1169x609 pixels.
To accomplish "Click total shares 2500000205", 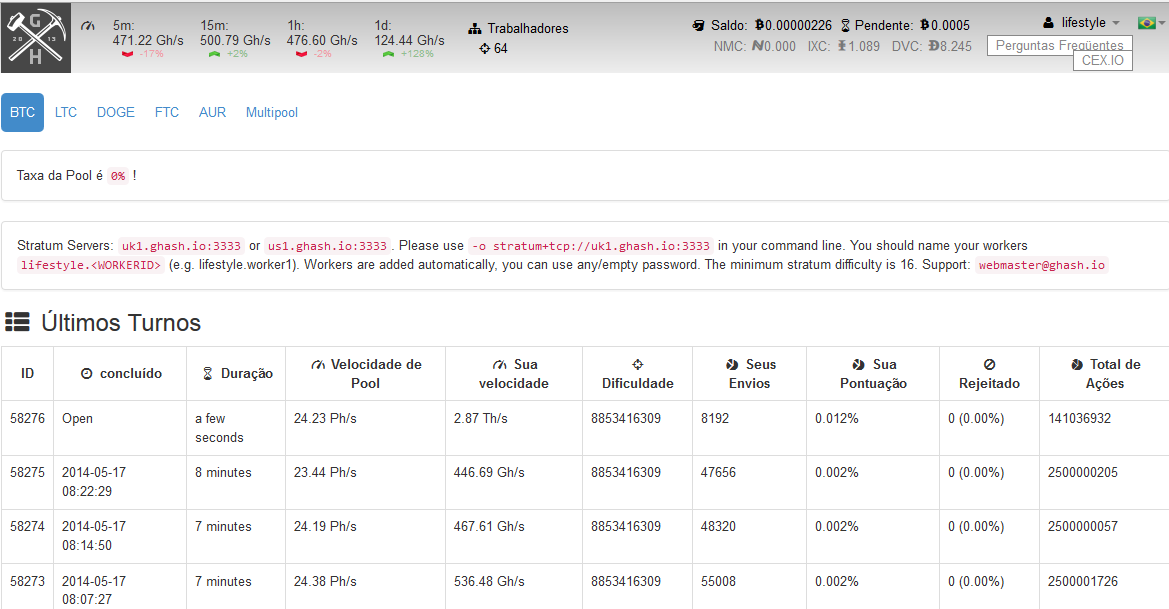I will tap(1083, 473).
